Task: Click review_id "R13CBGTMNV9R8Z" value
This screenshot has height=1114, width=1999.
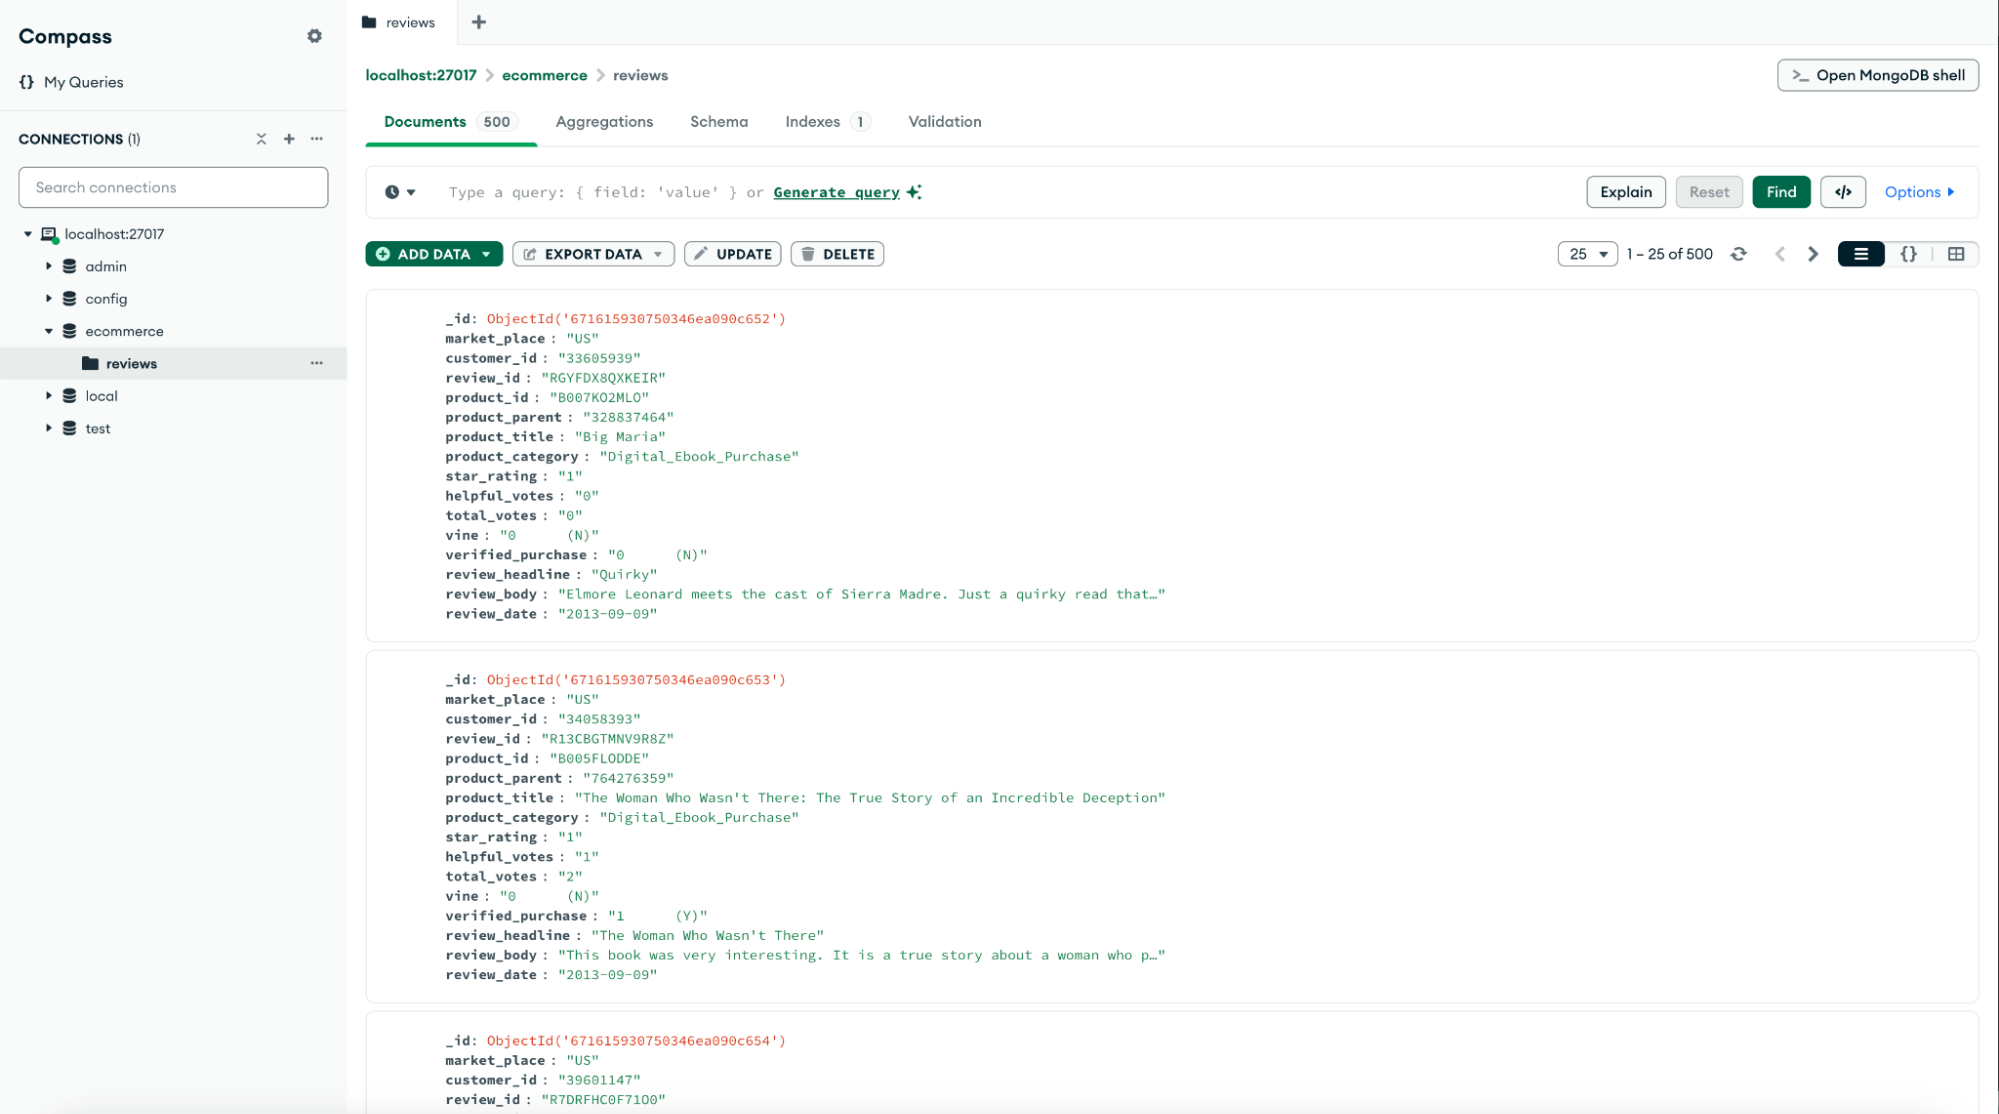Action: tap(607, 739)
